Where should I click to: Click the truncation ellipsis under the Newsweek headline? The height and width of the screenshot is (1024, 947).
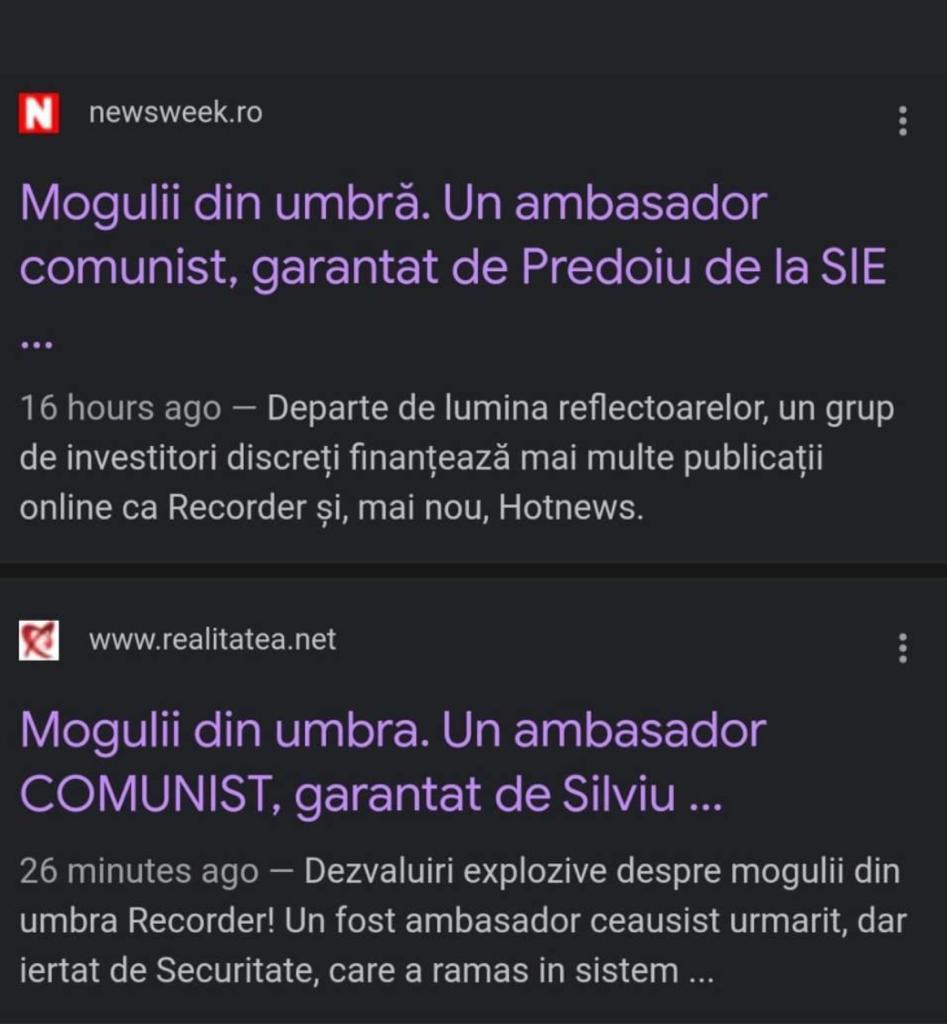click(37, 344)
